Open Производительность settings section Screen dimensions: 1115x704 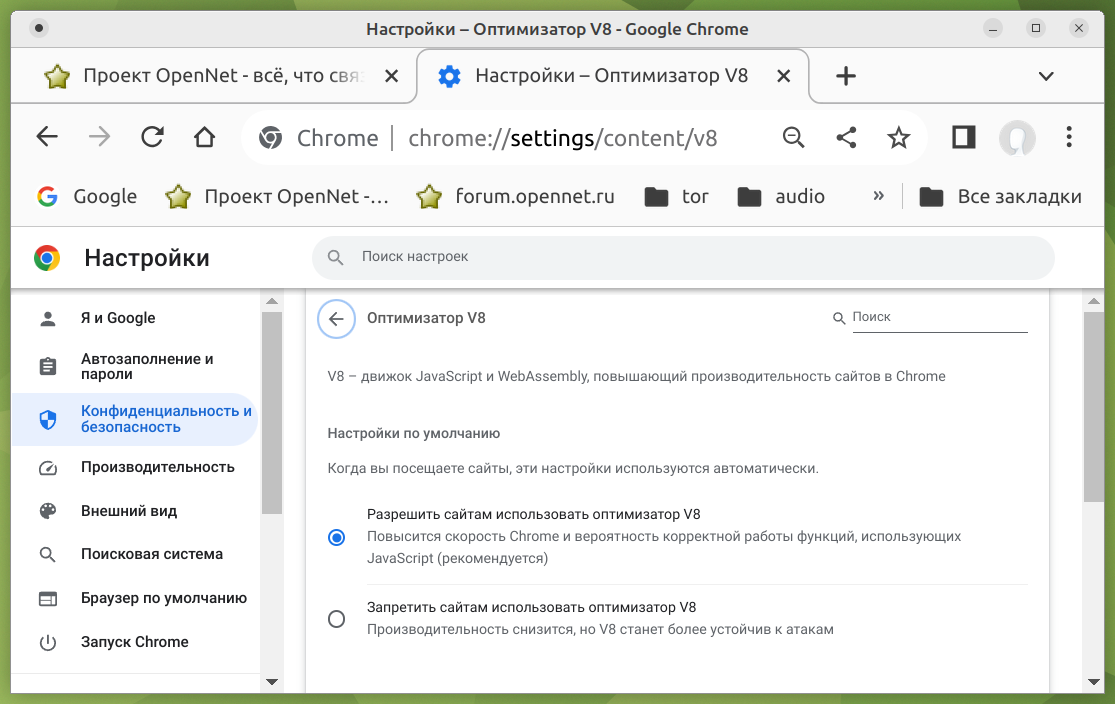157,467
